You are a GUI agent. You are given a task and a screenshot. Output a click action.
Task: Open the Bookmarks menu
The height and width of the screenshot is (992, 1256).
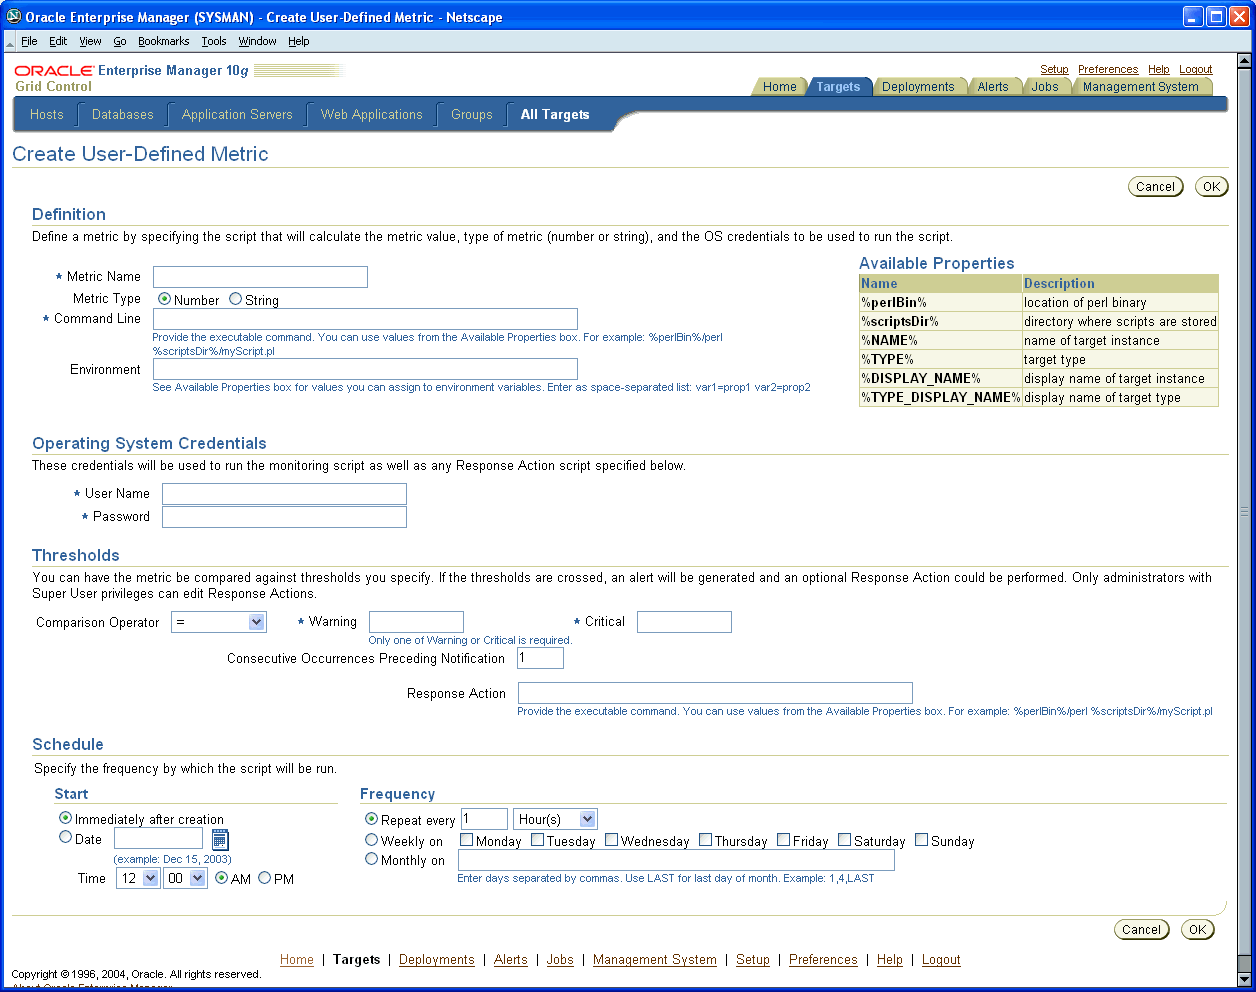click(163, 41)
